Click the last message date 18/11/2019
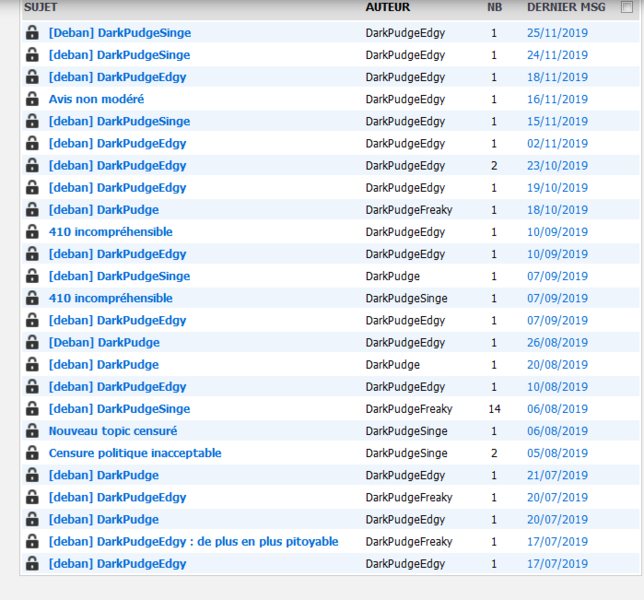 click(557, 77)
